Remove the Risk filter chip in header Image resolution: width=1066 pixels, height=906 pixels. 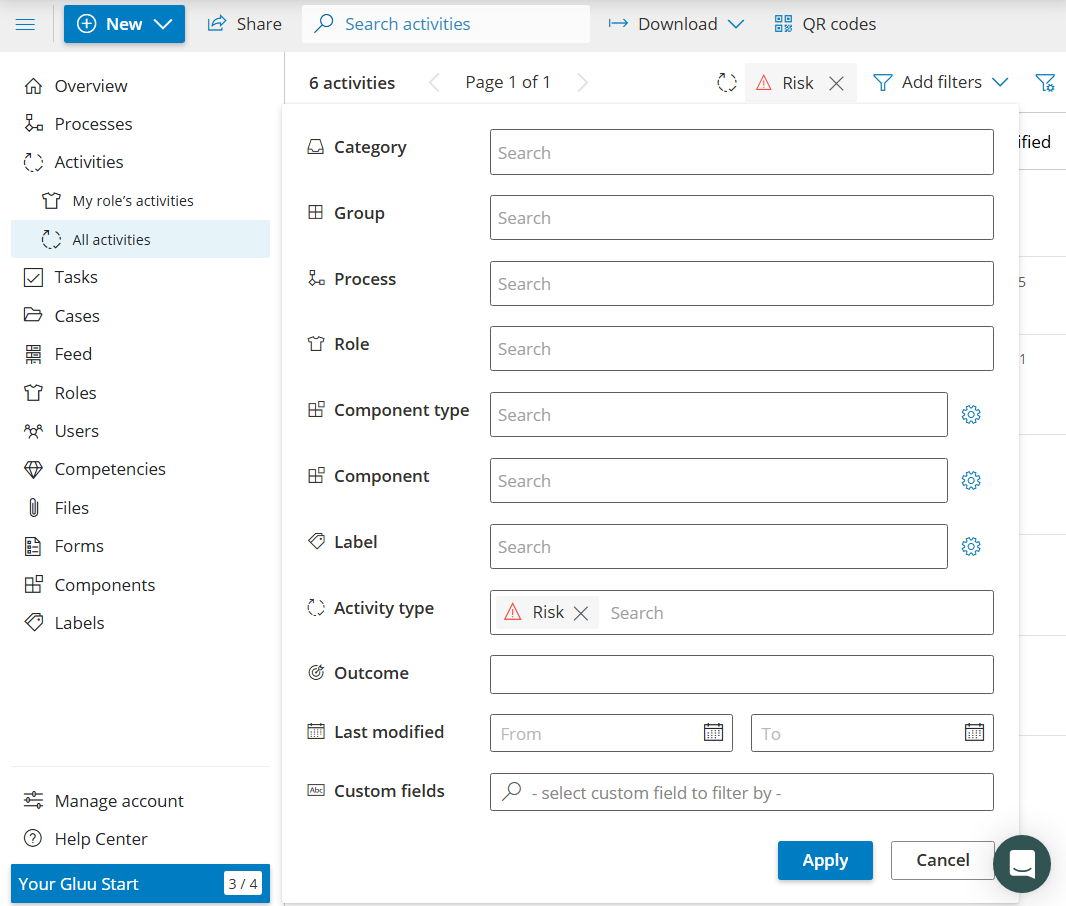[x=836, y=84]
